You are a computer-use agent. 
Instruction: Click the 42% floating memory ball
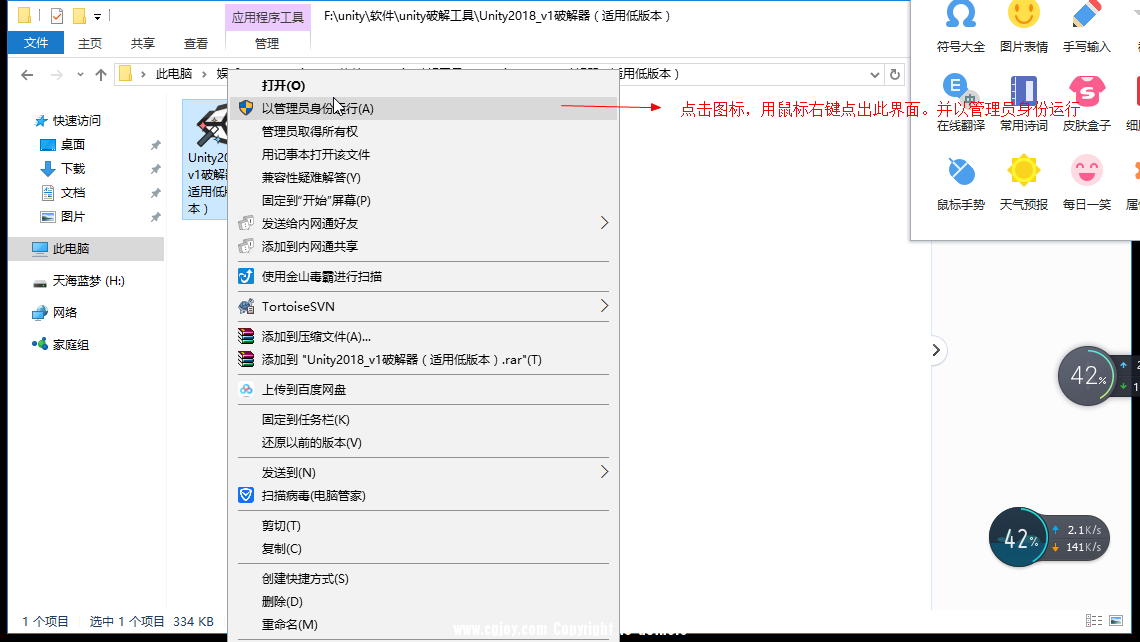[x=1086, y=376]
